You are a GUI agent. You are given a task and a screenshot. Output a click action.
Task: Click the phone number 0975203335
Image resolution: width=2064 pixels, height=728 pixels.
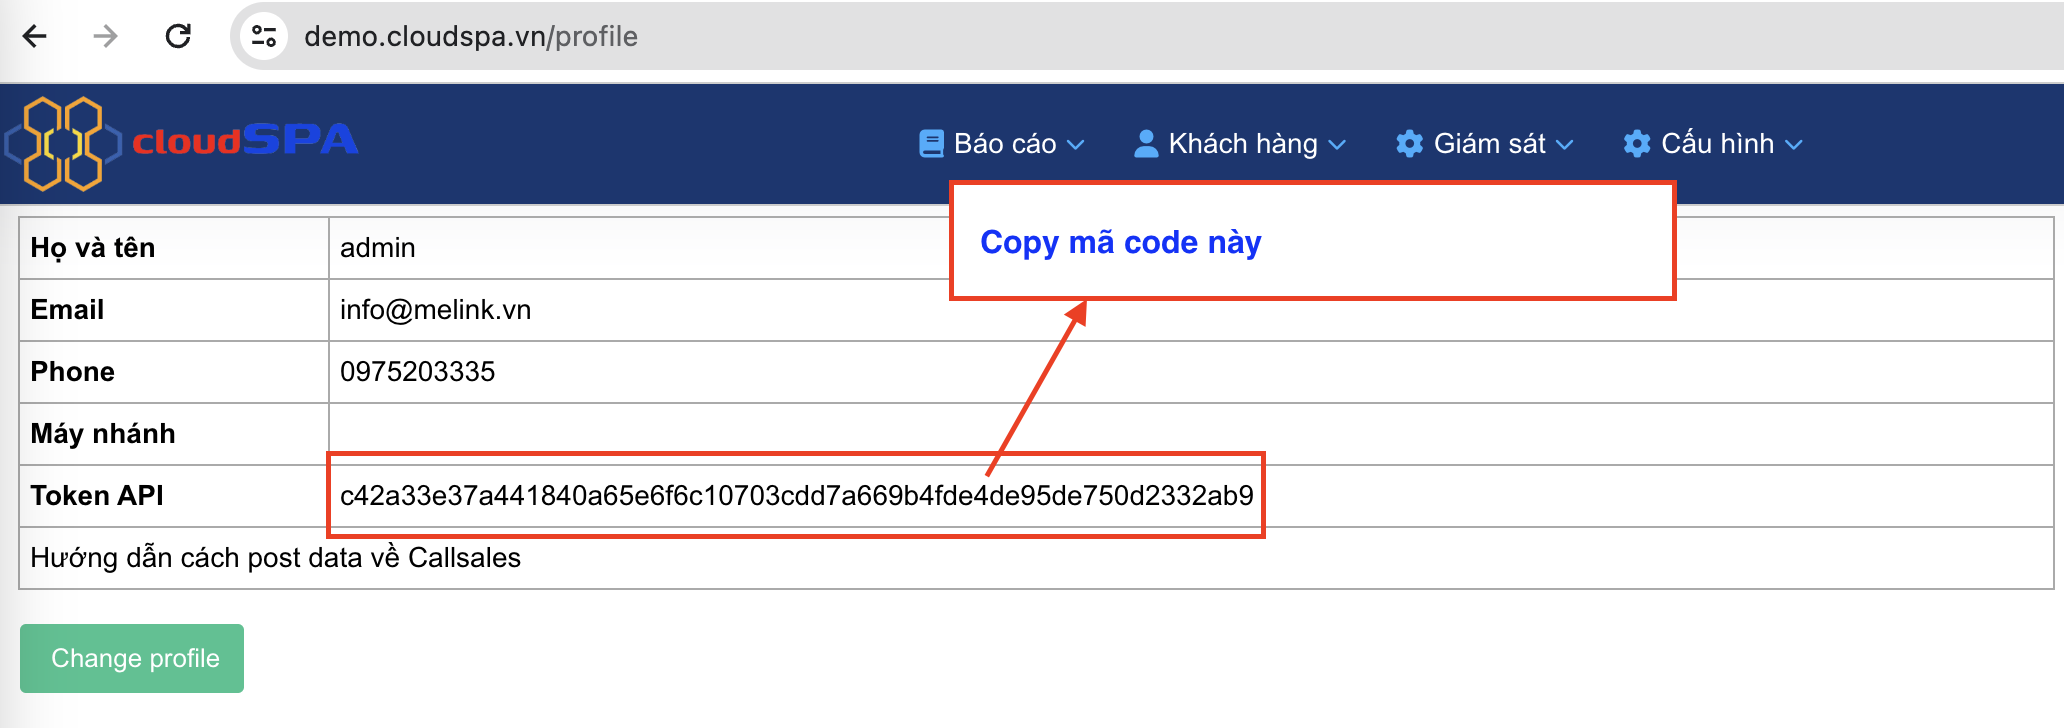point(417,372)
